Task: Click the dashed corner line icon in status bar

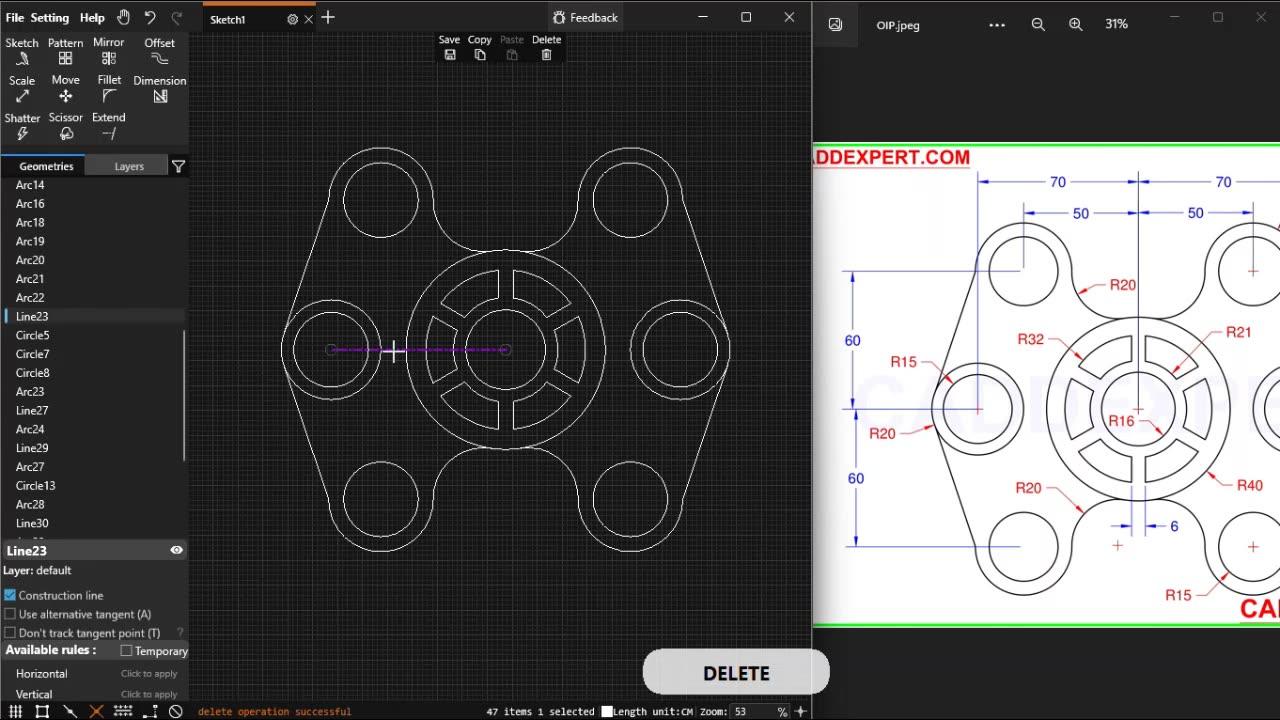Action: pos(150,711)
